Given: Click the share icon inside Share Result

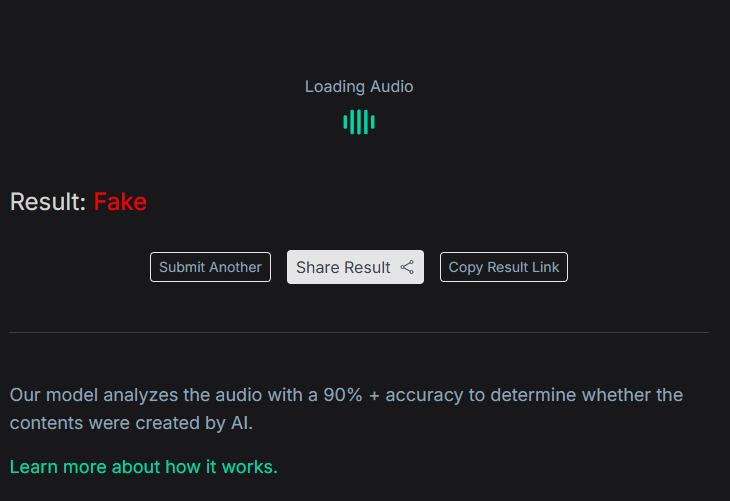Looking at the screenshot, I should (x=407, y=267).
